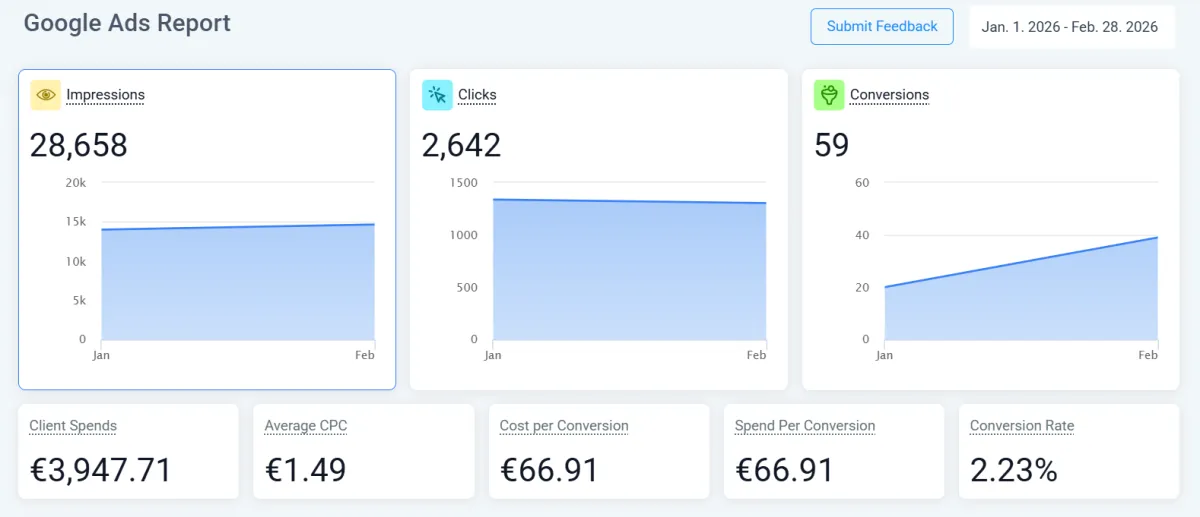The image size is (1200, 517).
Task: Click the Client Spends label
Action: tap(73, 426)
